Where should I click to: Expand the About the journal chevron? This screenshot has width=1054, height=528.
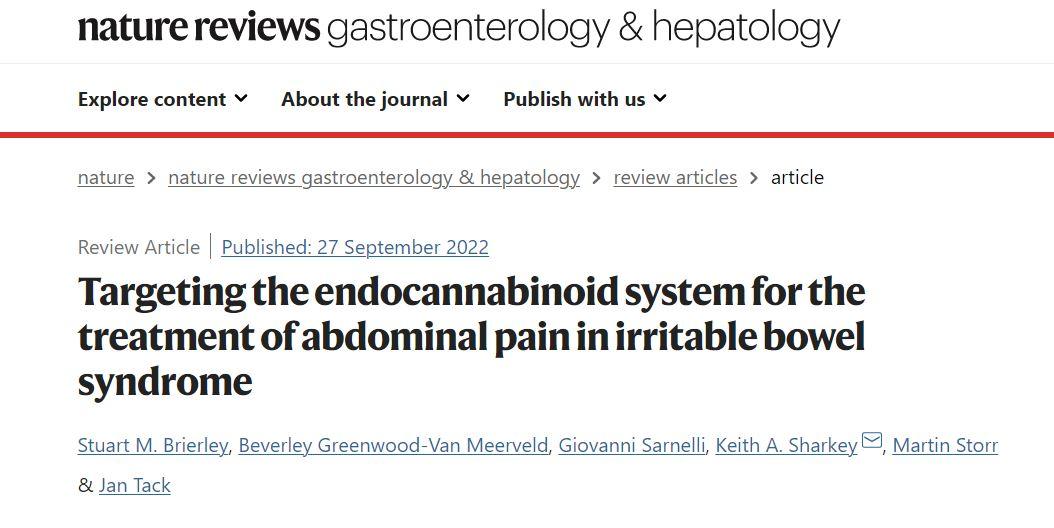pos(463,99)
